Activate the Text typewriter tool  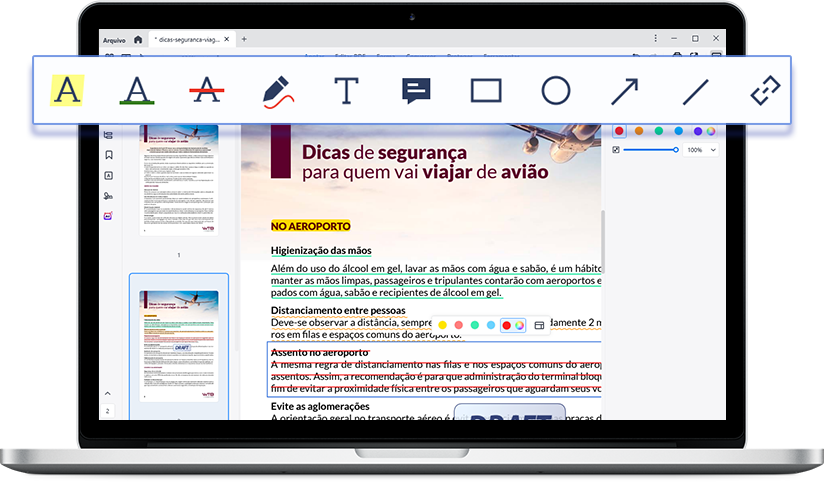(346, 91)
